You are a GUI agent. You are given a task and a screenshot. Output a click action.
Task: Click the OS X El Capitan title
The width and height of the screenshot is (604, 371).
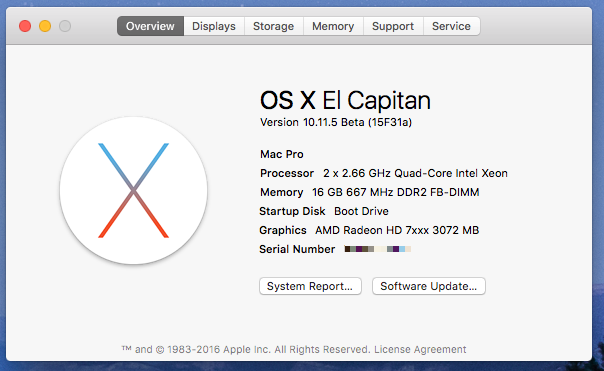345,100
